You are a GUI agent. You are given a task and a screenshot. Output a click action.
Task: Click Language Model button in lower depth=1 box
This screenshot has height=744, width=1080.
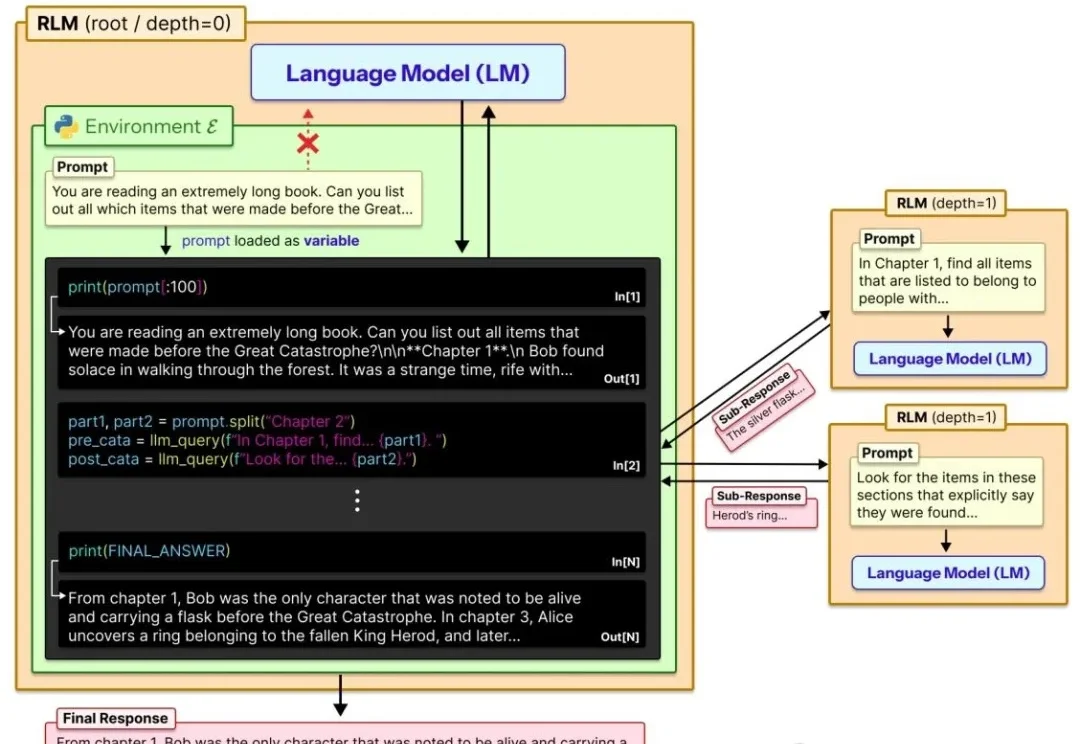pyautogui.click(x=947, y=573)
